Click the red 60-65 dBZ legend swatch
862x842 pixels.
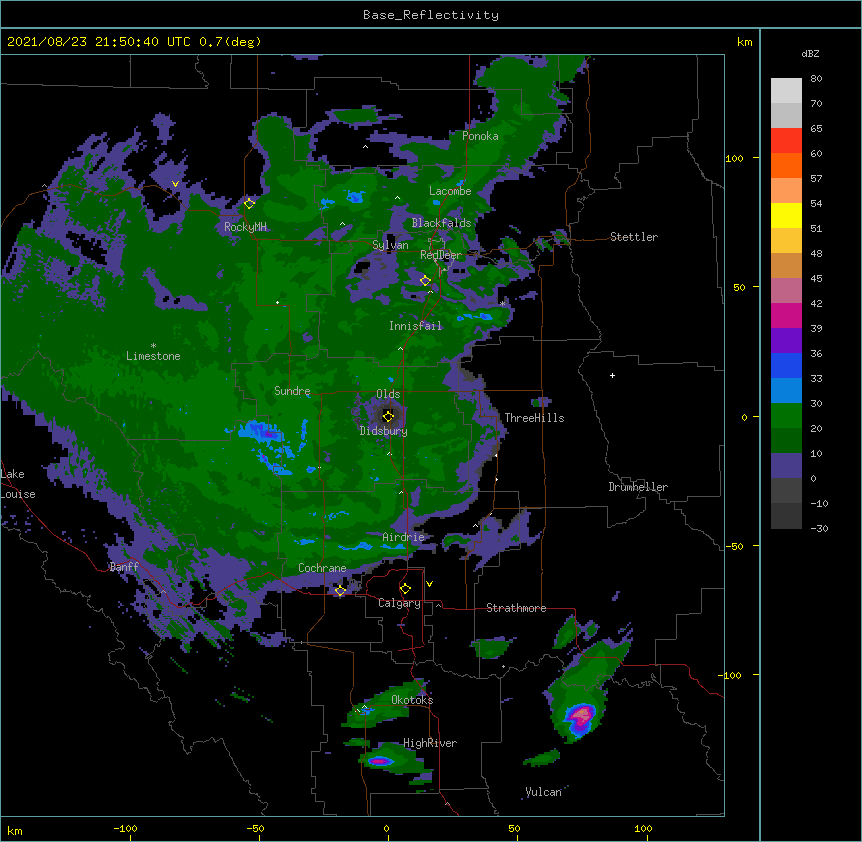786,140
